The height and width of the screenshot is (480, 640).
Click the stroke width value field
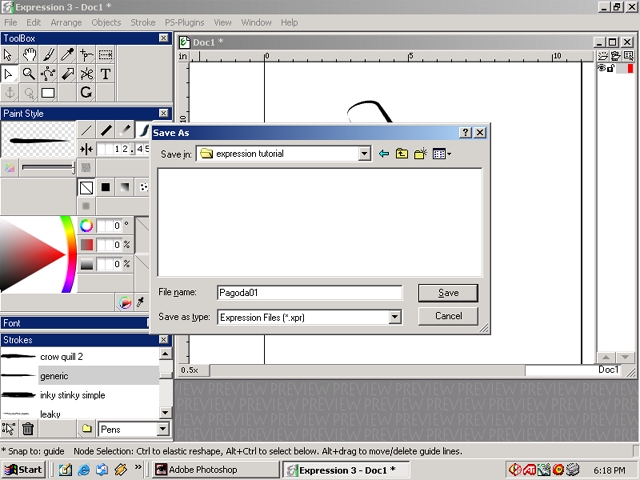(x=123, y=149)
